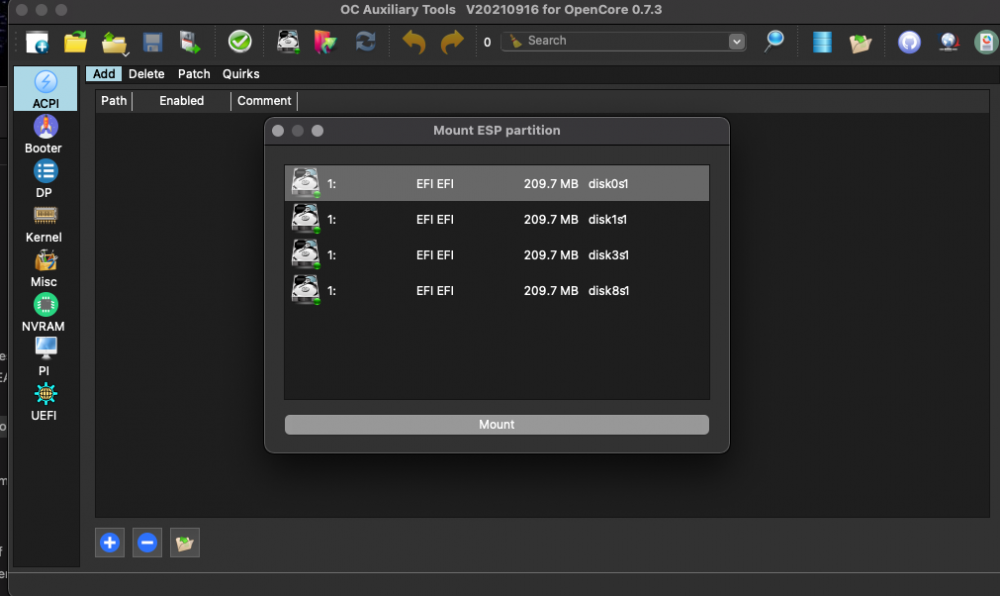Click the Save As toolbar icon
This screenshot has height=596, width=1000.
coord(190,42)
